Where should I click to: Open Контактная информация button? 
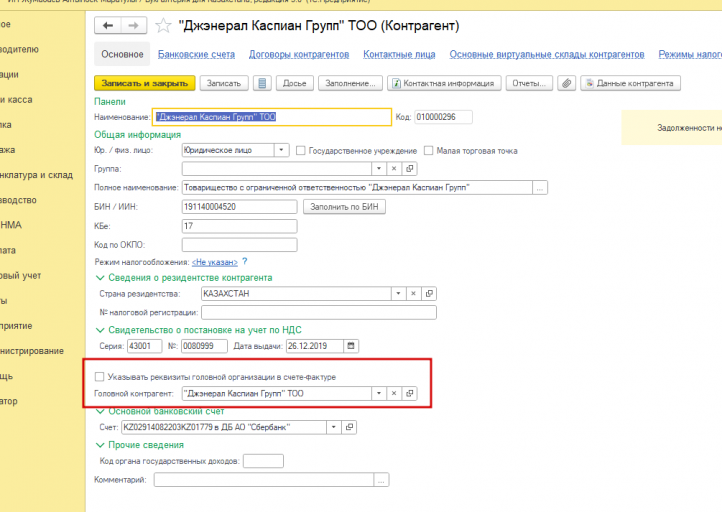coord(444,83)
